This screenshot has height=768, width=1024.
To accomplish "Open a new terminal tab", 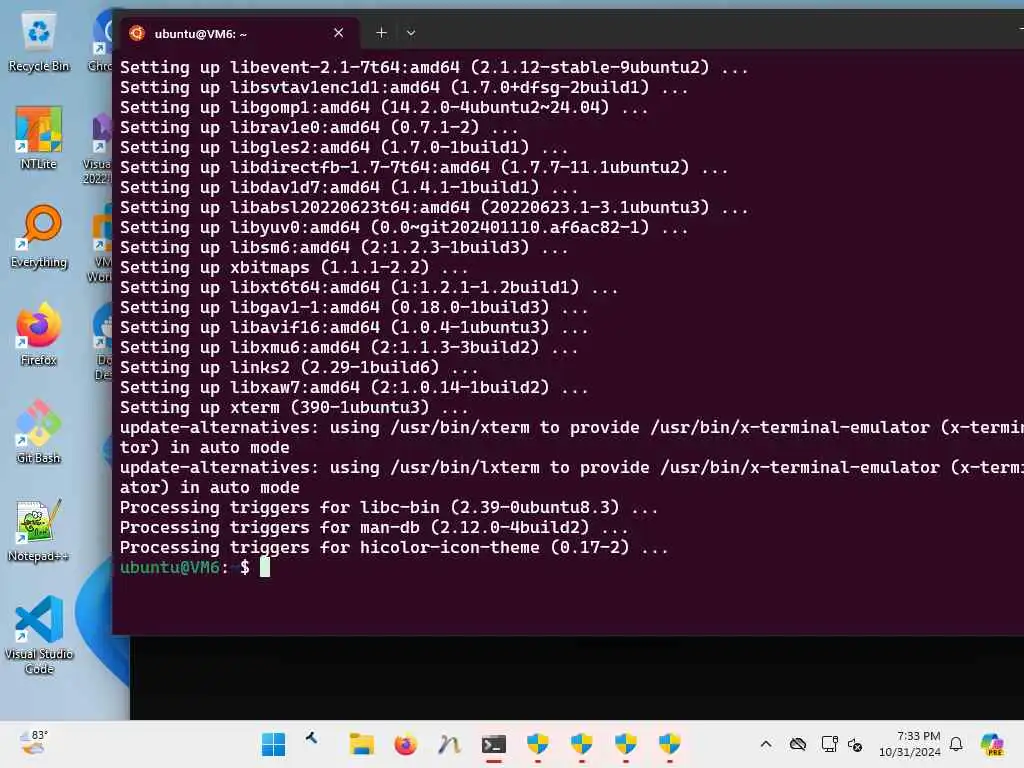I will click(x=381, y=33).
